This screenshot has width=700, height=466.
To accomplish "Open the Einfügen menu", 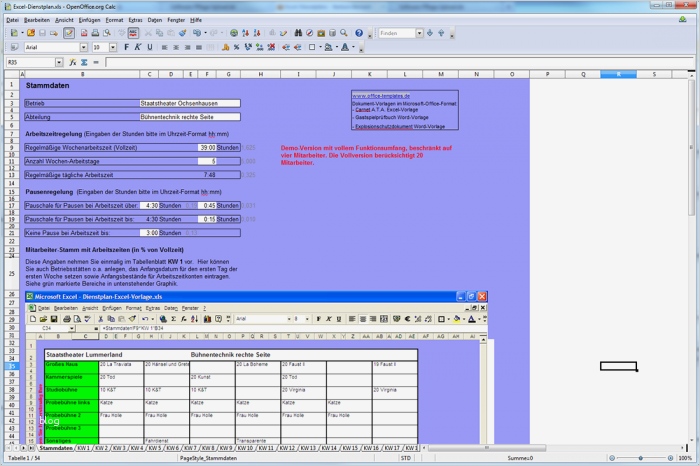I will (89, 19).
